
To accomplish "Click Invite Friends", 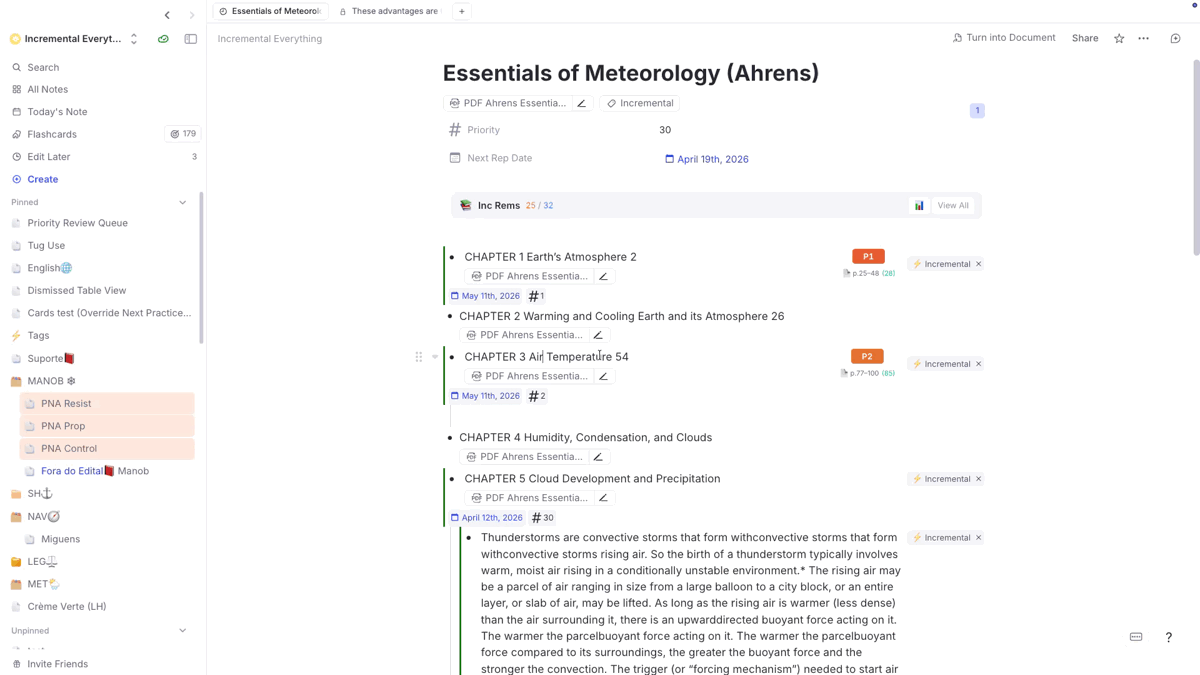I will tap(57, 664).
